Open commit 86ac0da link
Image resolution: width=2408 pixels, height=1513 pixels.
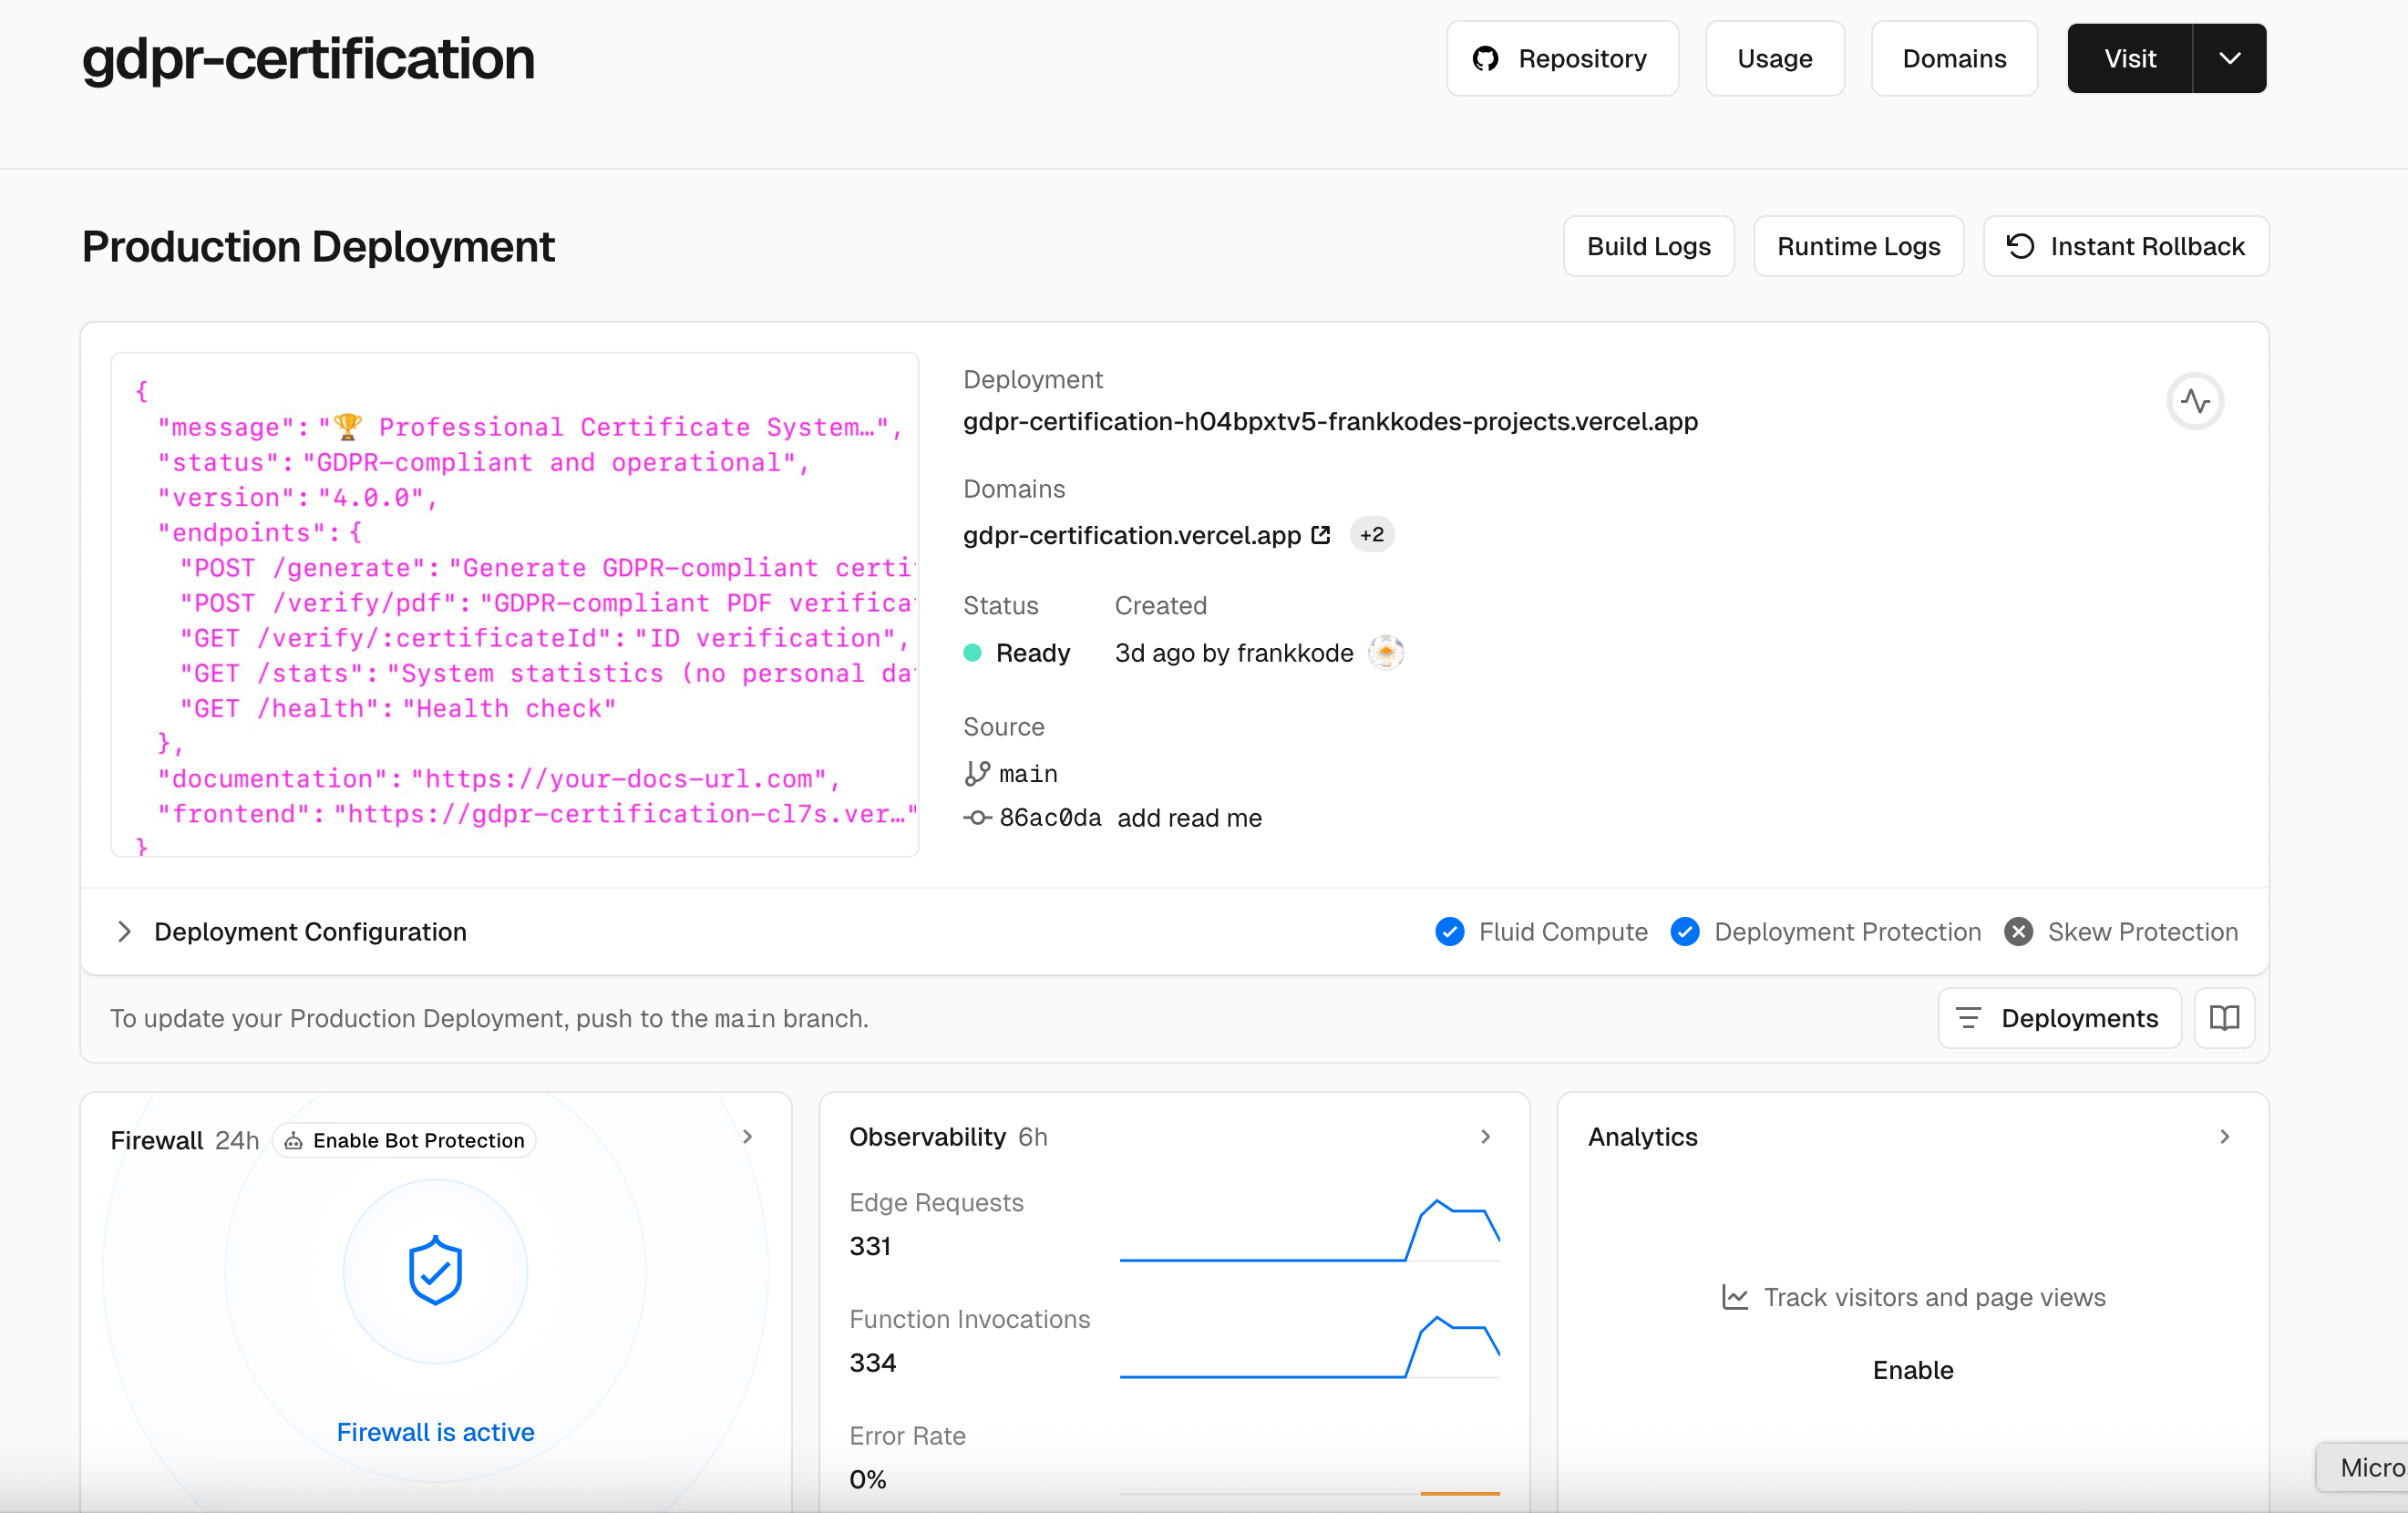pos(1050,818)
